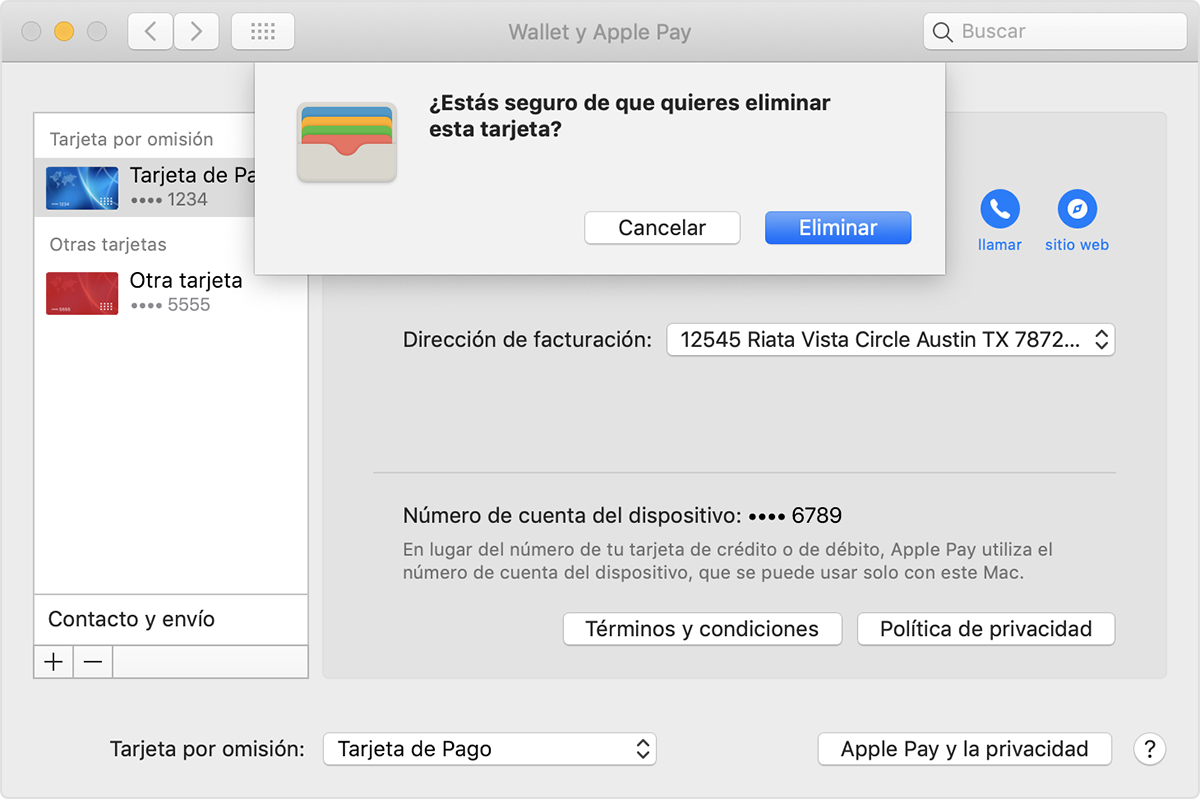
Task: Click the llamar label link
Action: (999, 245)
